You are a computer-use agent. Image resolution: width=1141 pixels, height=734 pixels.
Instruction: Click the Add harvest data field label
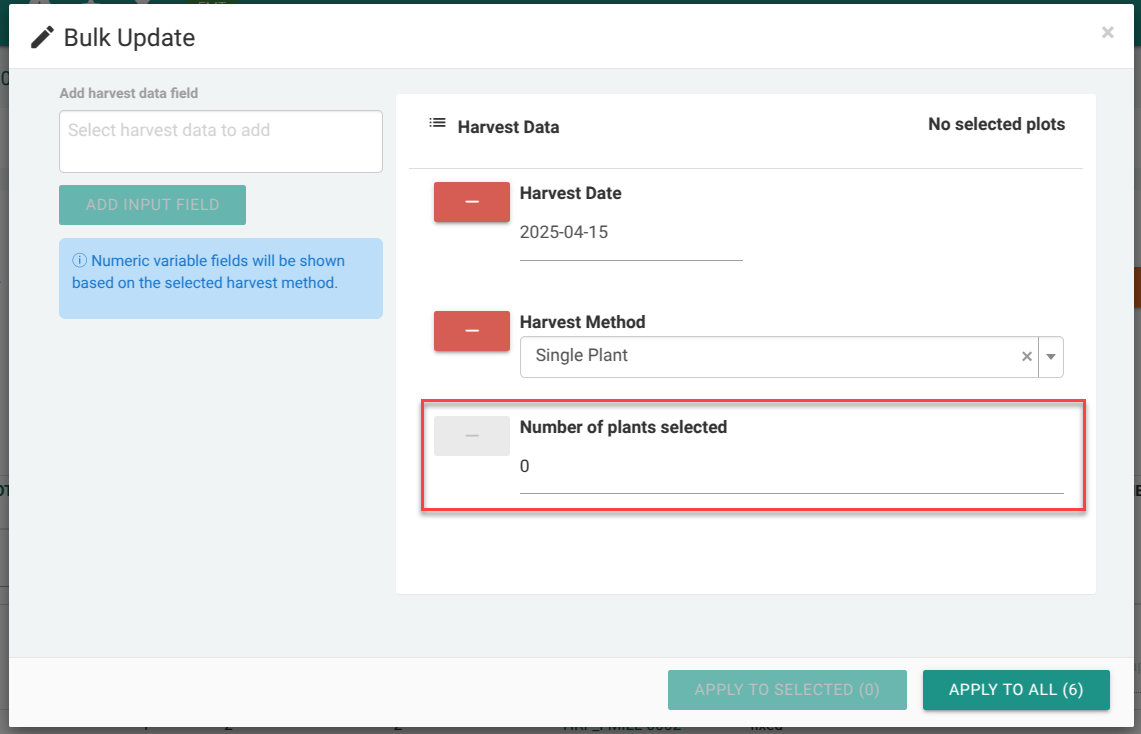click(x=129, y=93)
